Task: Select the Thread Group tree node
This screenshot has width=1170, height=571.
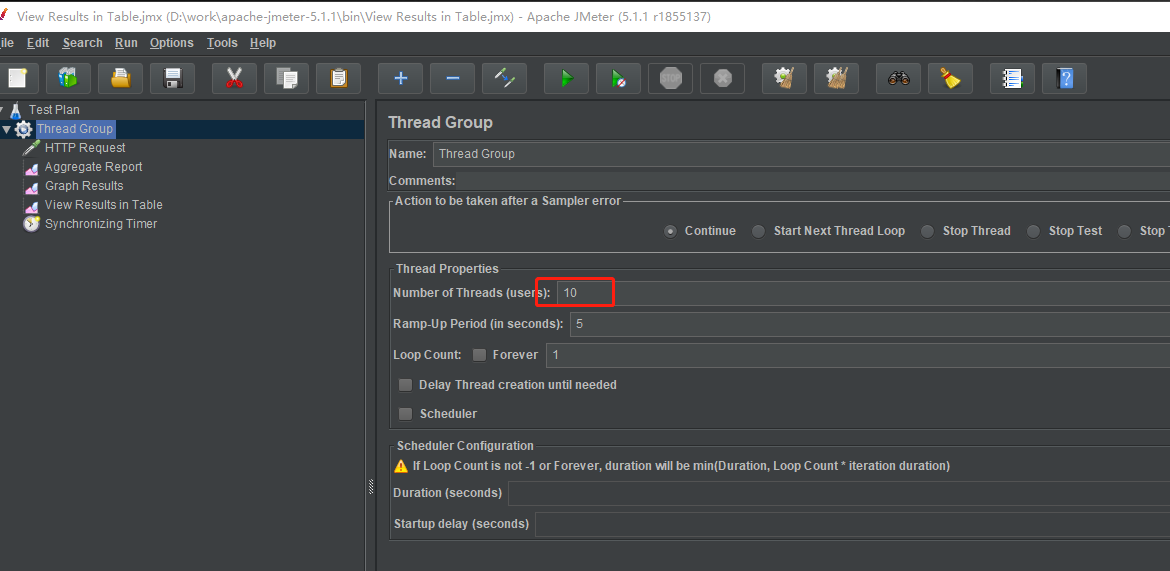Action: pyautogui.click(x=75, y=129)
